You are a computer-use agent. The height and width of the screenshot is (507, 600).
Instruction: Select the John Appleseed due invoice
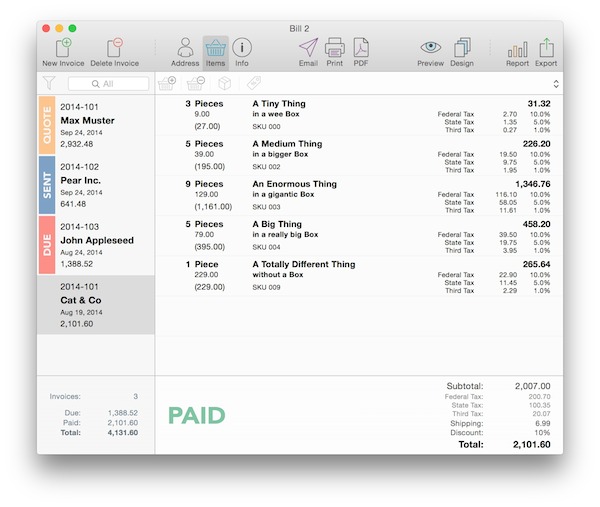tap(96, 245)
